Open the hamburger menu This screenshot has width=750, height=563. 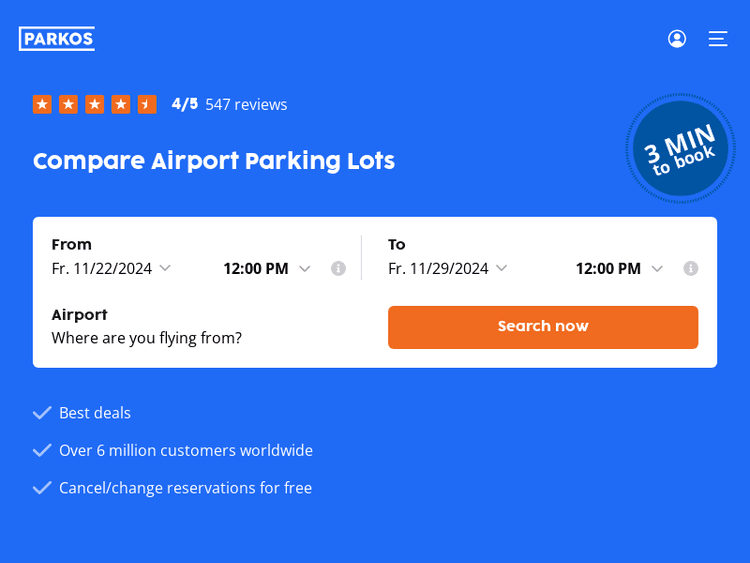[718, 39]
